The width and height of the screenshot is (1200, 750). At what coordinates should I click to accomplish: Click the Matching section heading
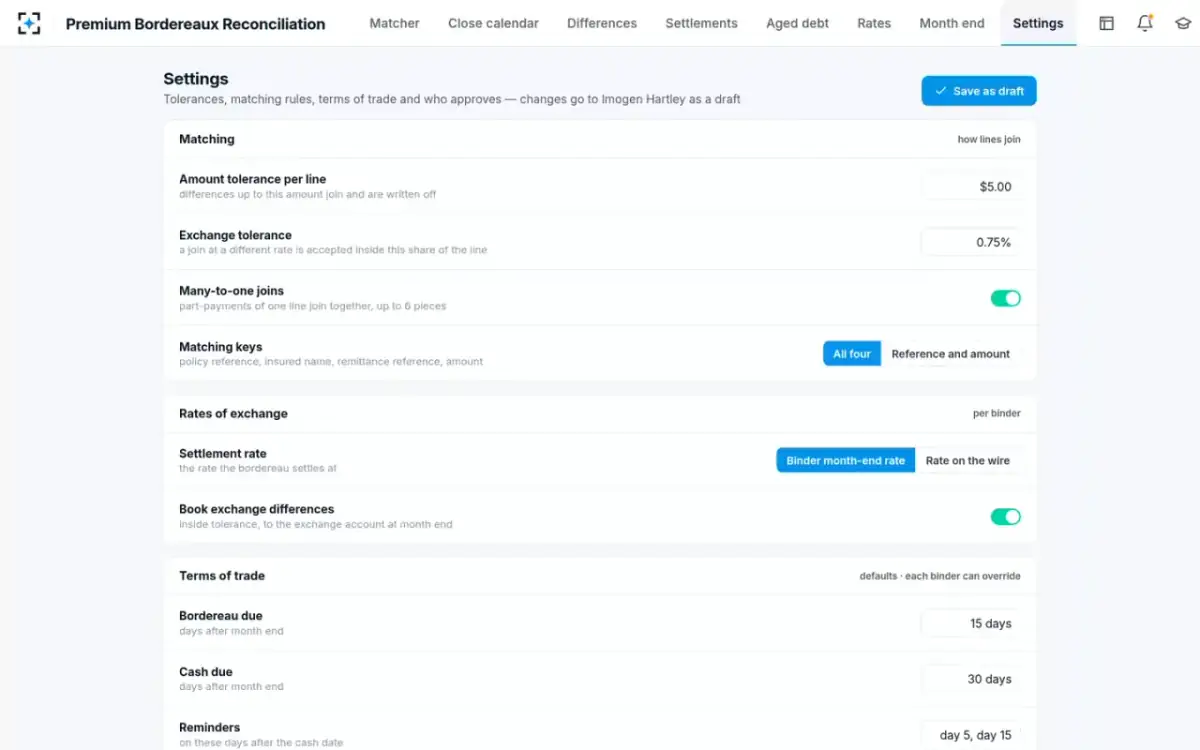click(207, 139)
